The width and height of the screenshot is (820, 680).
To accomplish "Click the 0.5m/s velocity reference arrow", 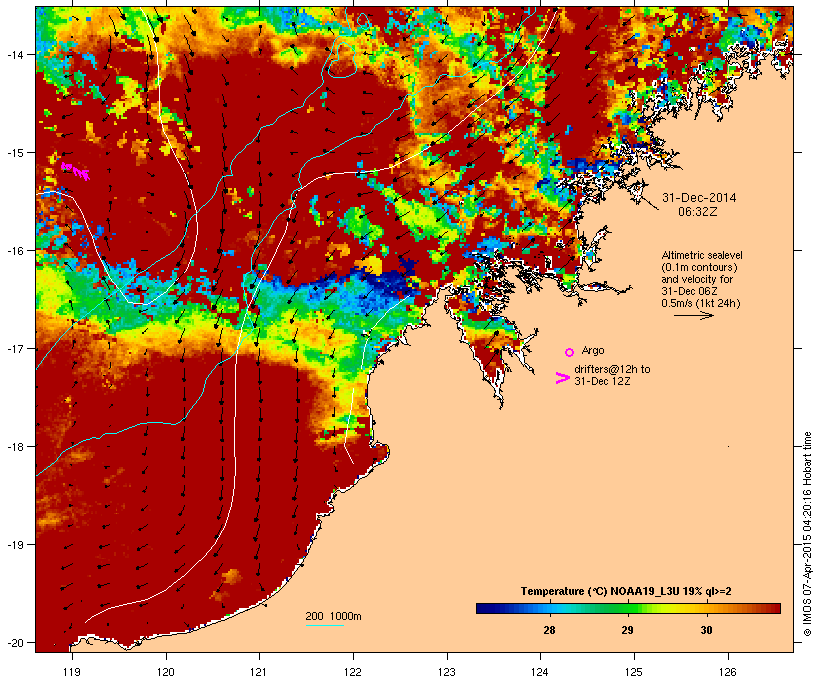I will click(x=693, y=315).
